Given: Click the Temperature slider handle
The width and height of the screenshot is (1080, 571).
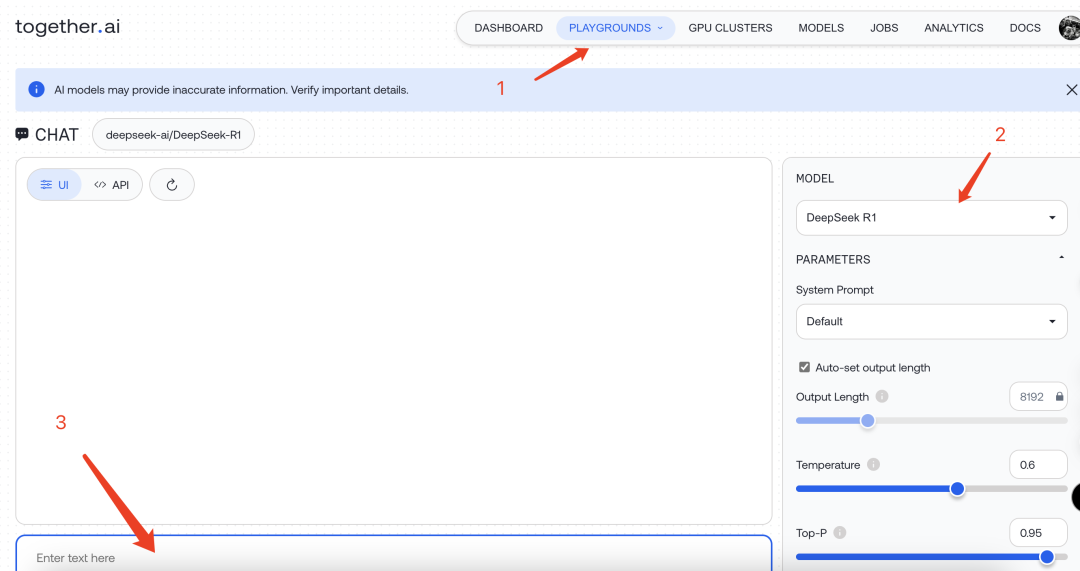Looking at the screenshot, I should click(957, 489).
